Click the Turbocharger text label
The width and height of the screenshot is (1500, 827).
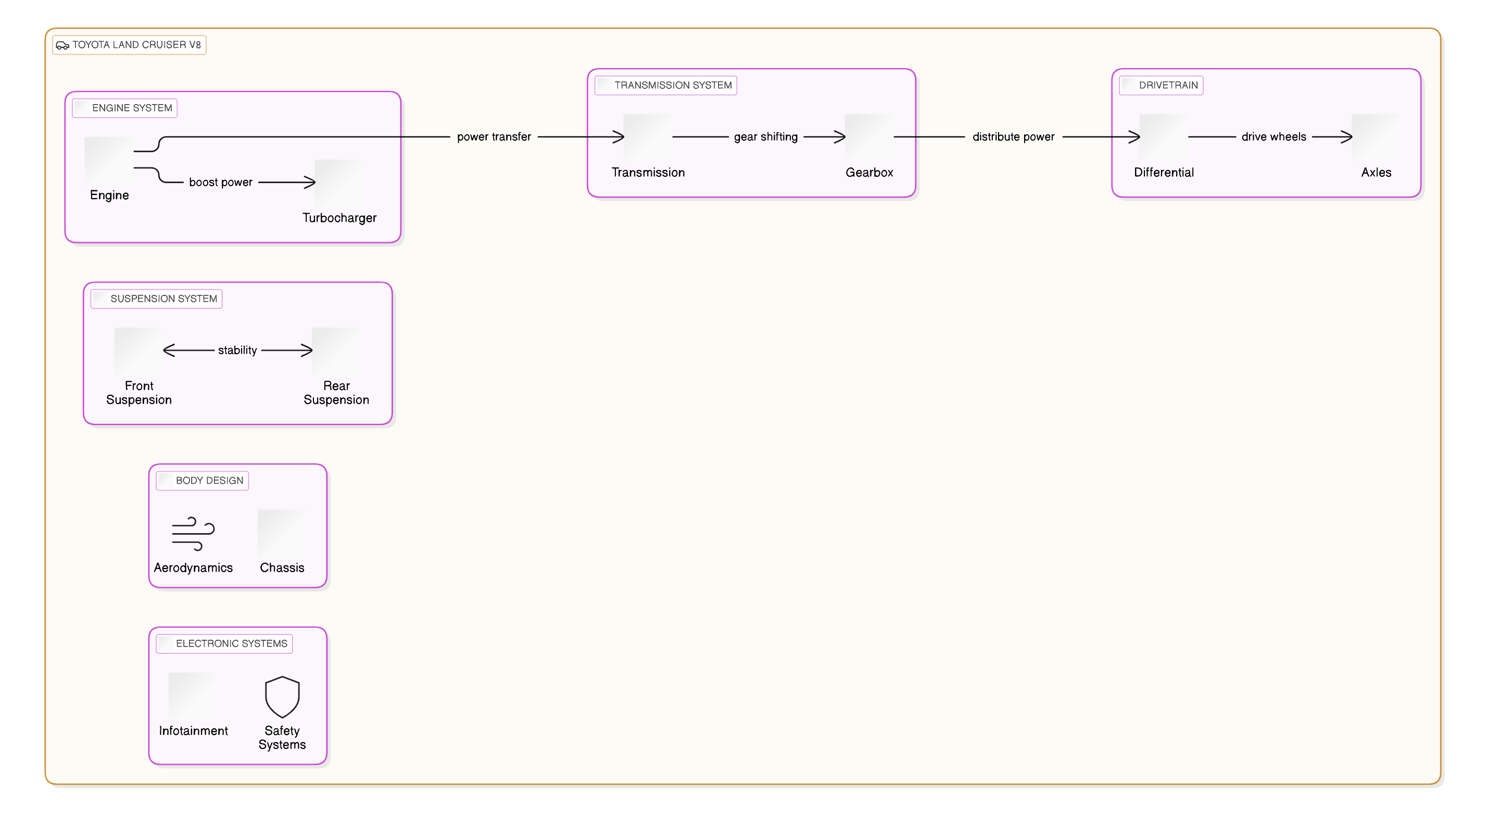[340, 218]
